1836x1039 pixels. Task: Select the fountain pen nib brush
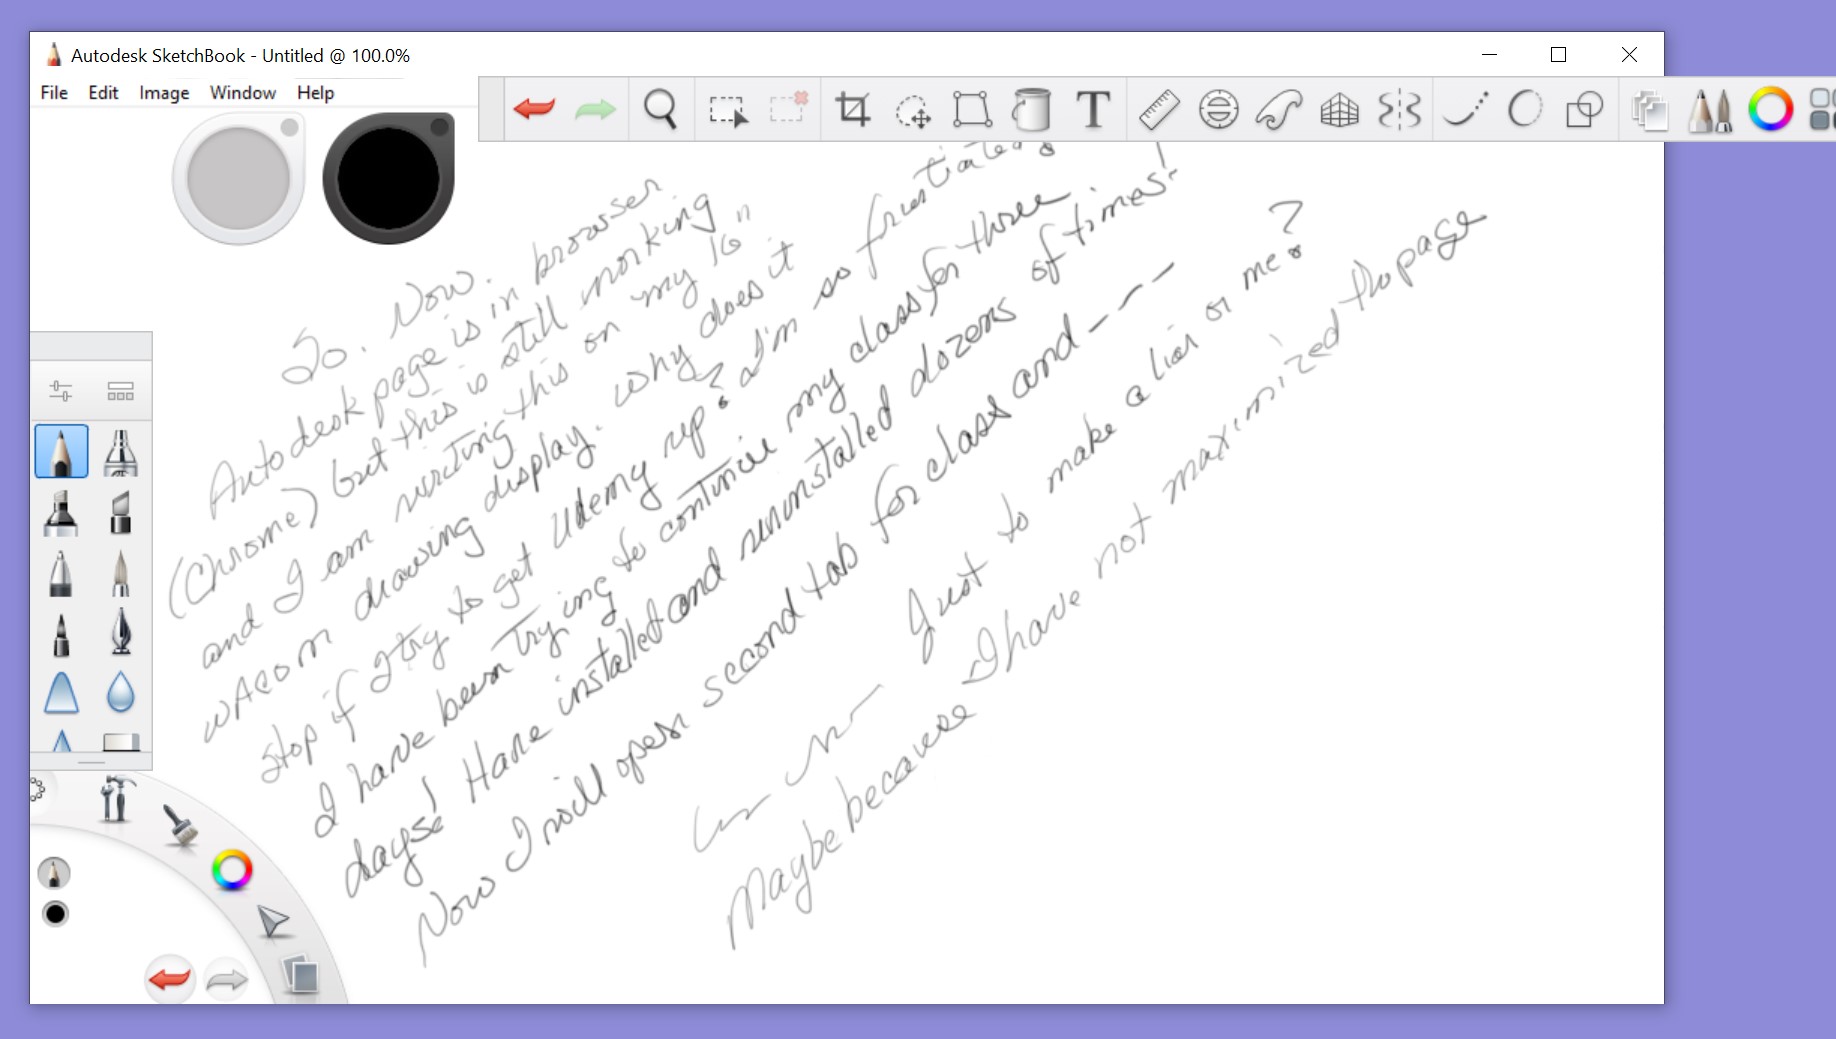(120, 632)
